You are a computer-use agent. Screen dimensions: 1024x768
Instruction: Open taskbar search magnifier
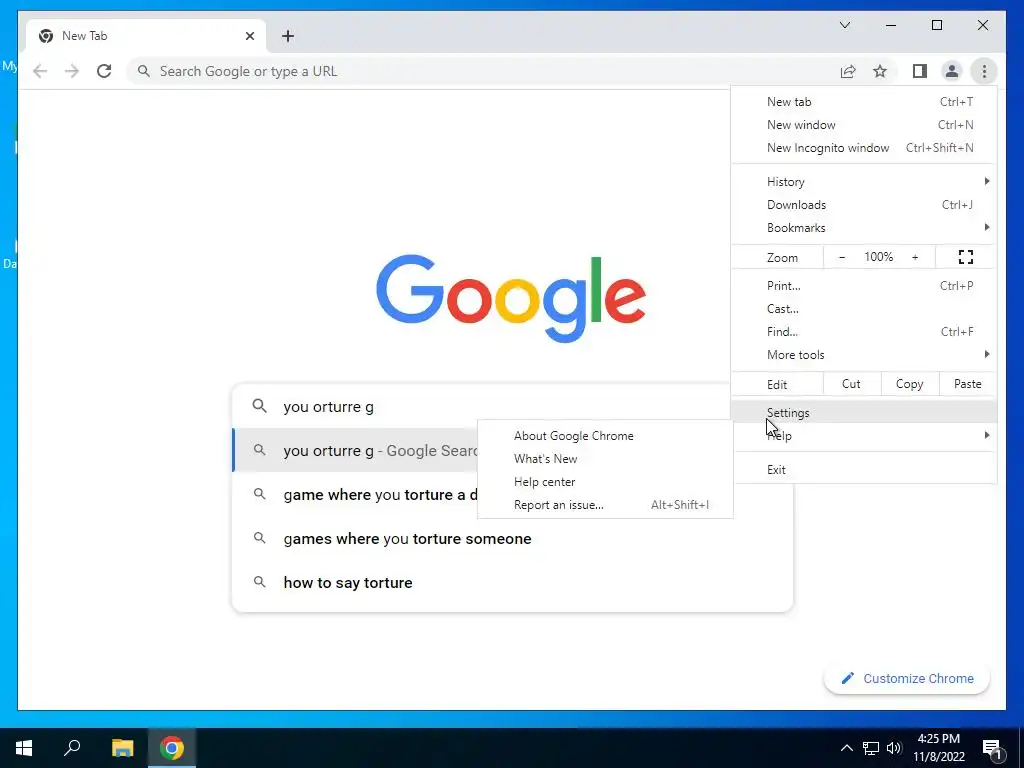72,748
